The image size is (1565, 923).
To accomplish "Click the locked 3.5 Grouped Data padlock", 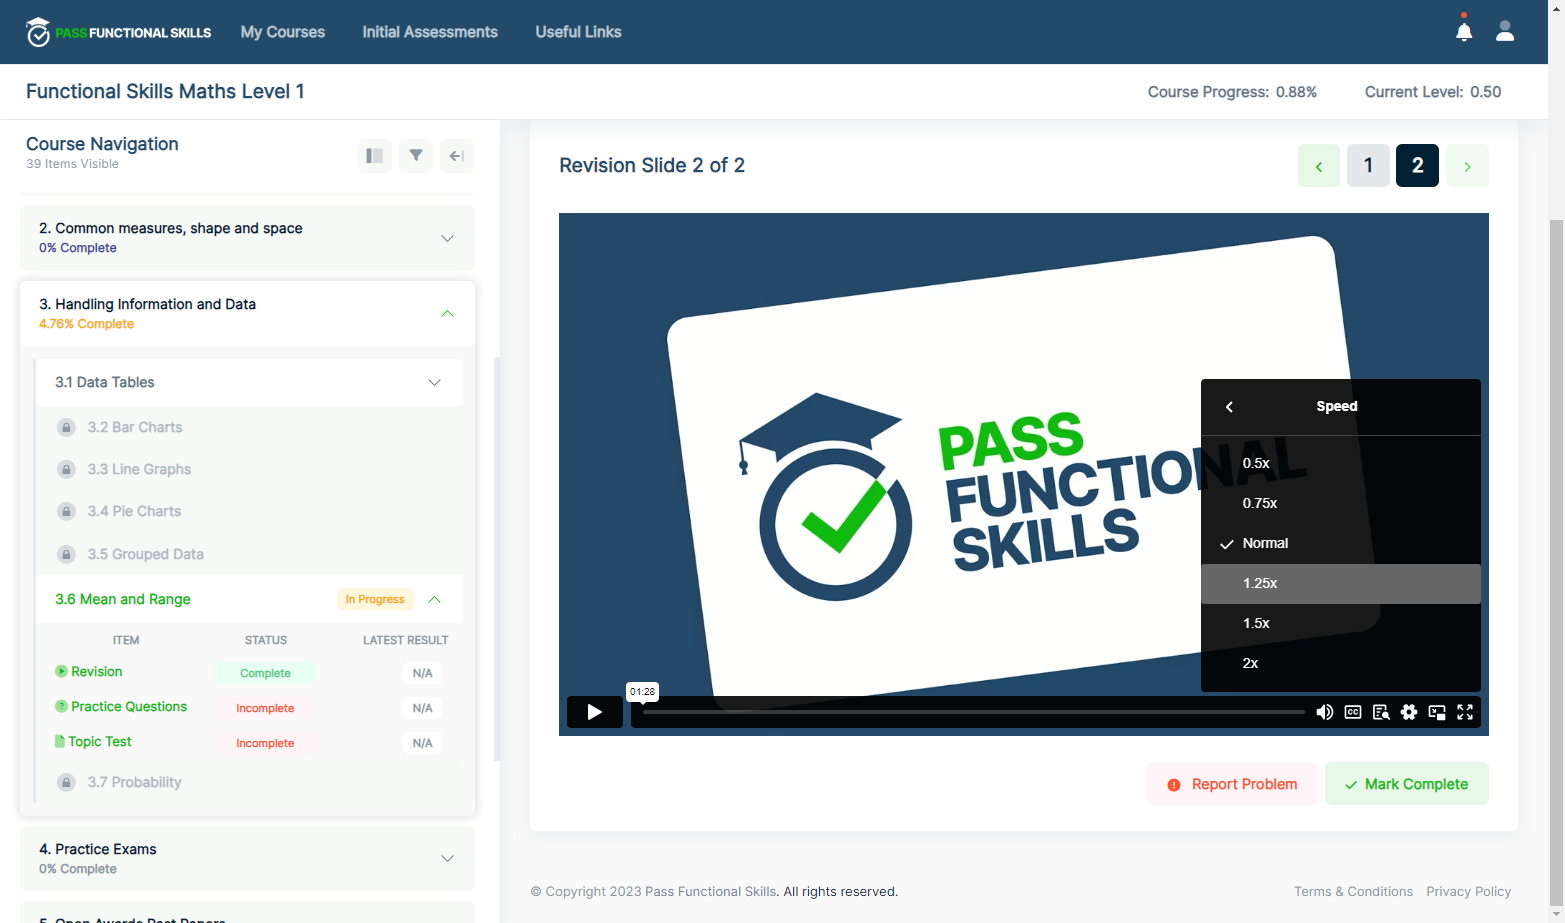I will (66, 555).
